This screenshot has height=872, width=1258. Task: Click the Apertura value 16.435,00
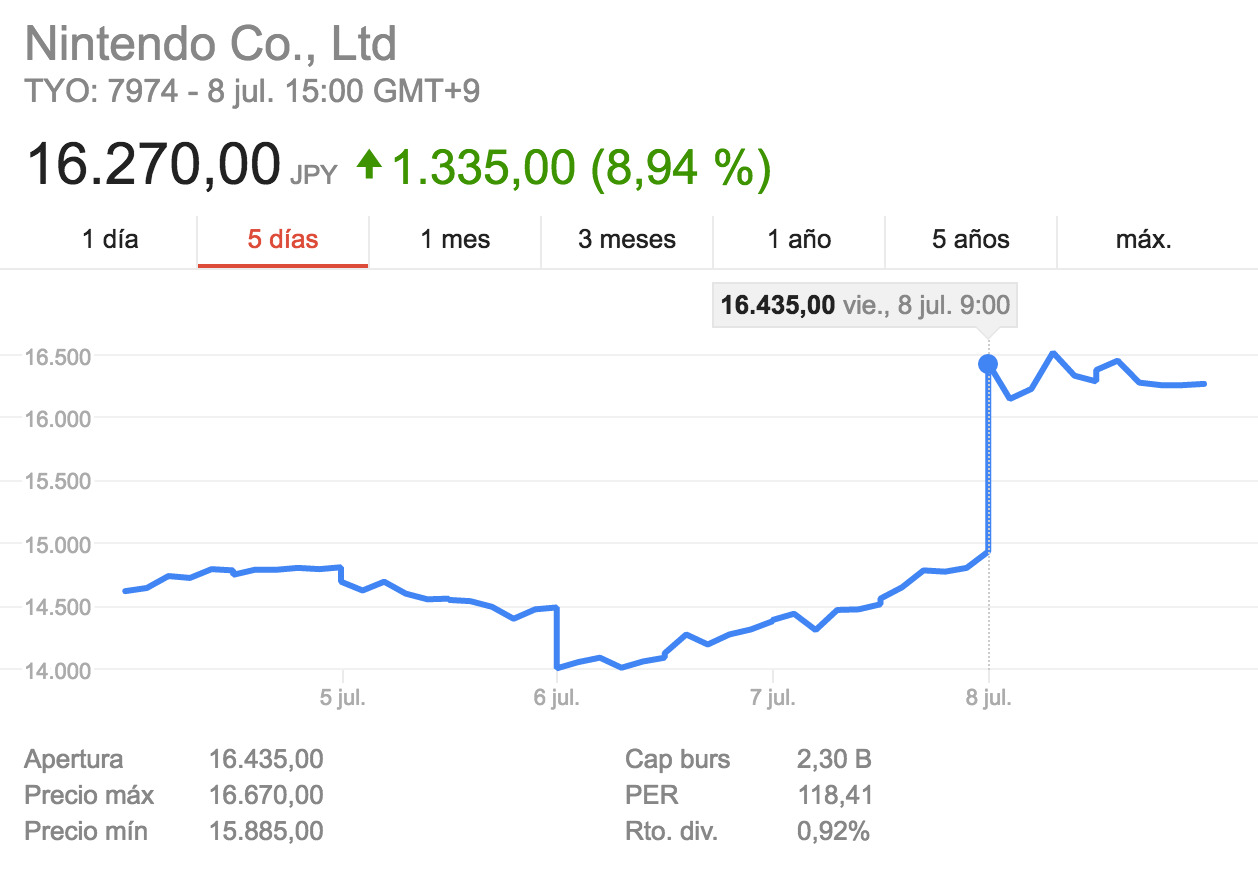(266, 759)
